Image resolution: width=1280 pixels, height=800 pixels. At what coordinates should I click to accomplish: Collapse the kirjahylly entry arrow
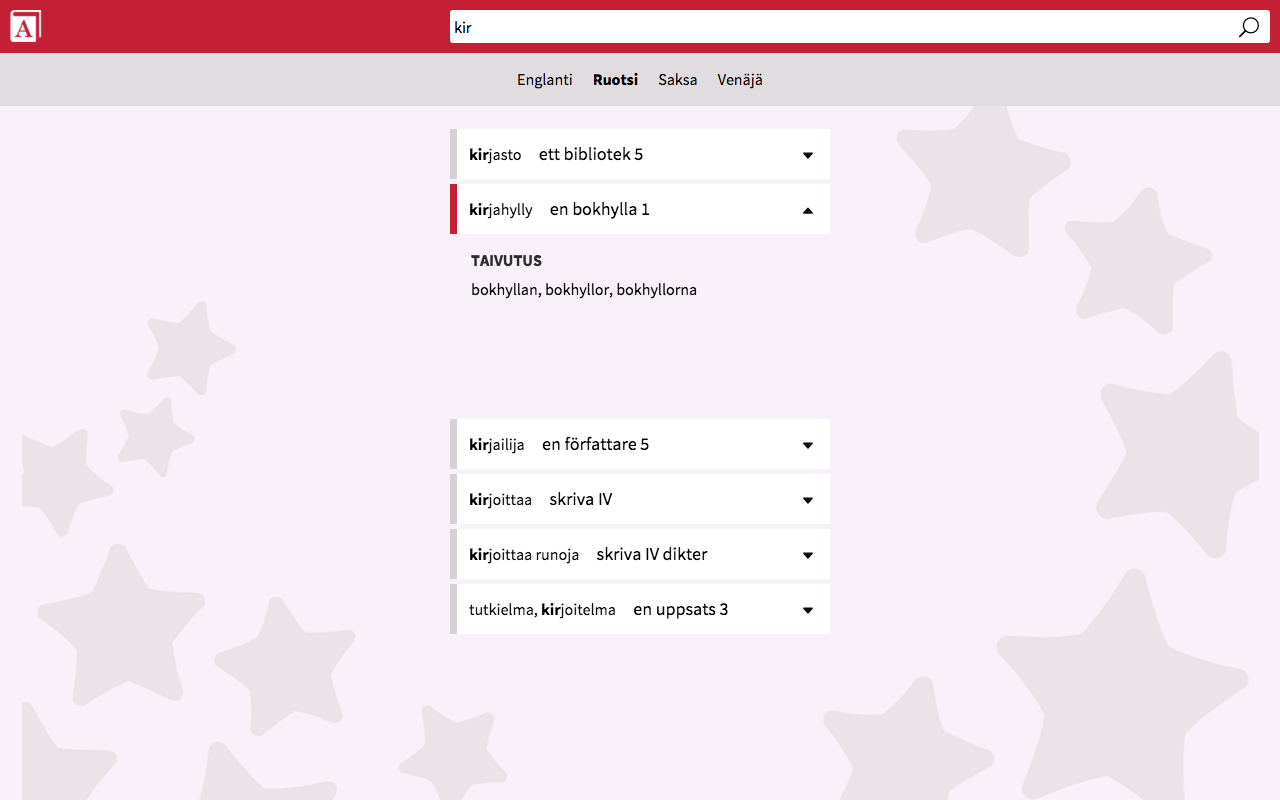[x=808, y=210]
